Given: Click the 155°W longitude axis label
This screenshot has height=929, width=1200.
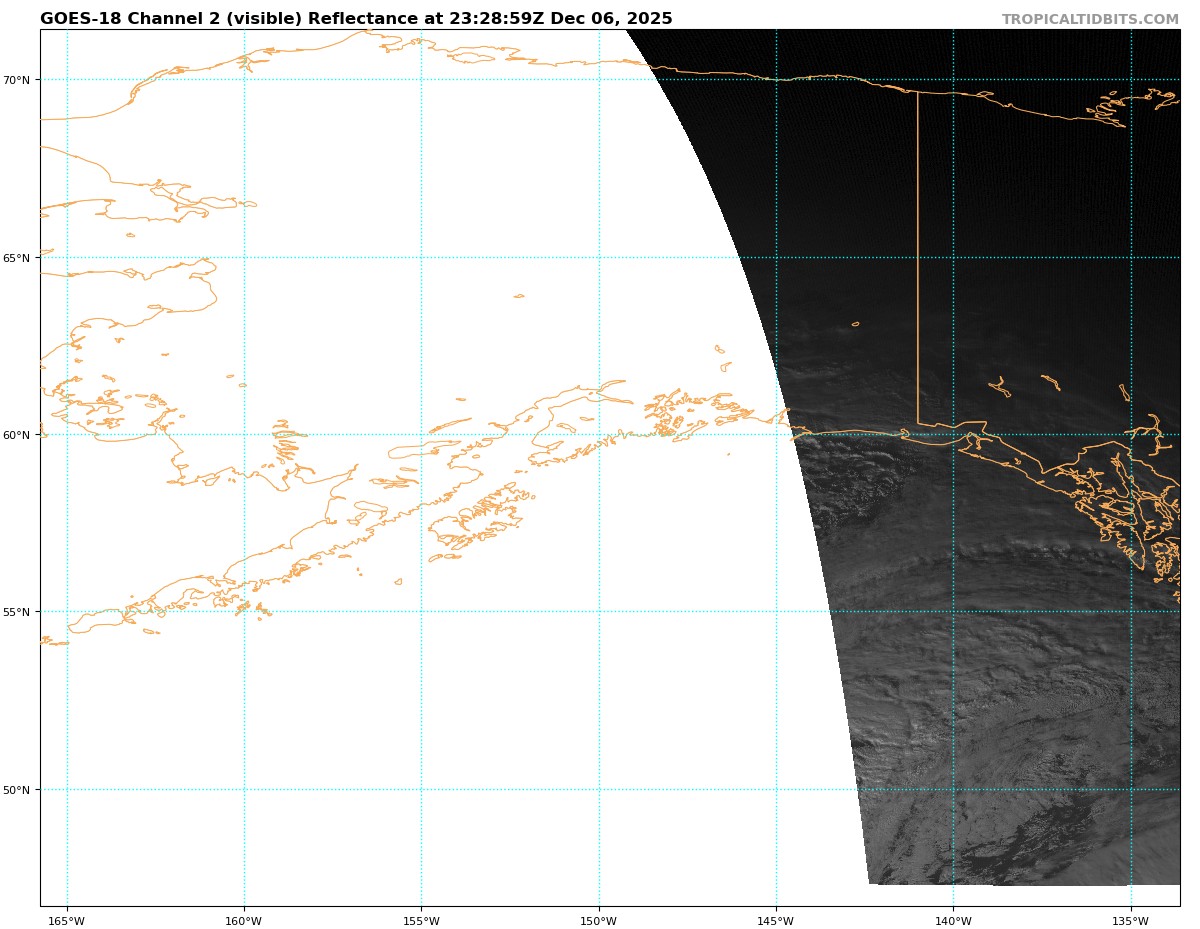Looking at the screenshot, I should pos(421,921).
